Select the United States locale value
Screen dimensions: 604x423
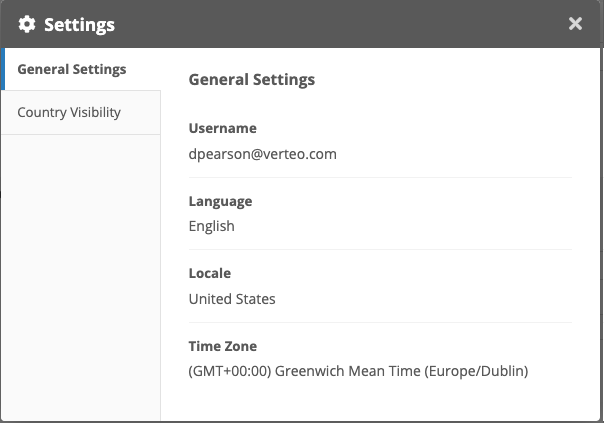click(232, 298)
